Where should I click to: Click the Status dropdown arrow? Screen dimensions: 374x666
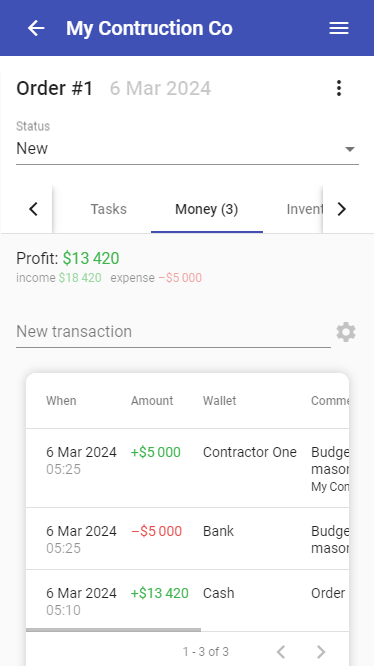coord(350,149)
